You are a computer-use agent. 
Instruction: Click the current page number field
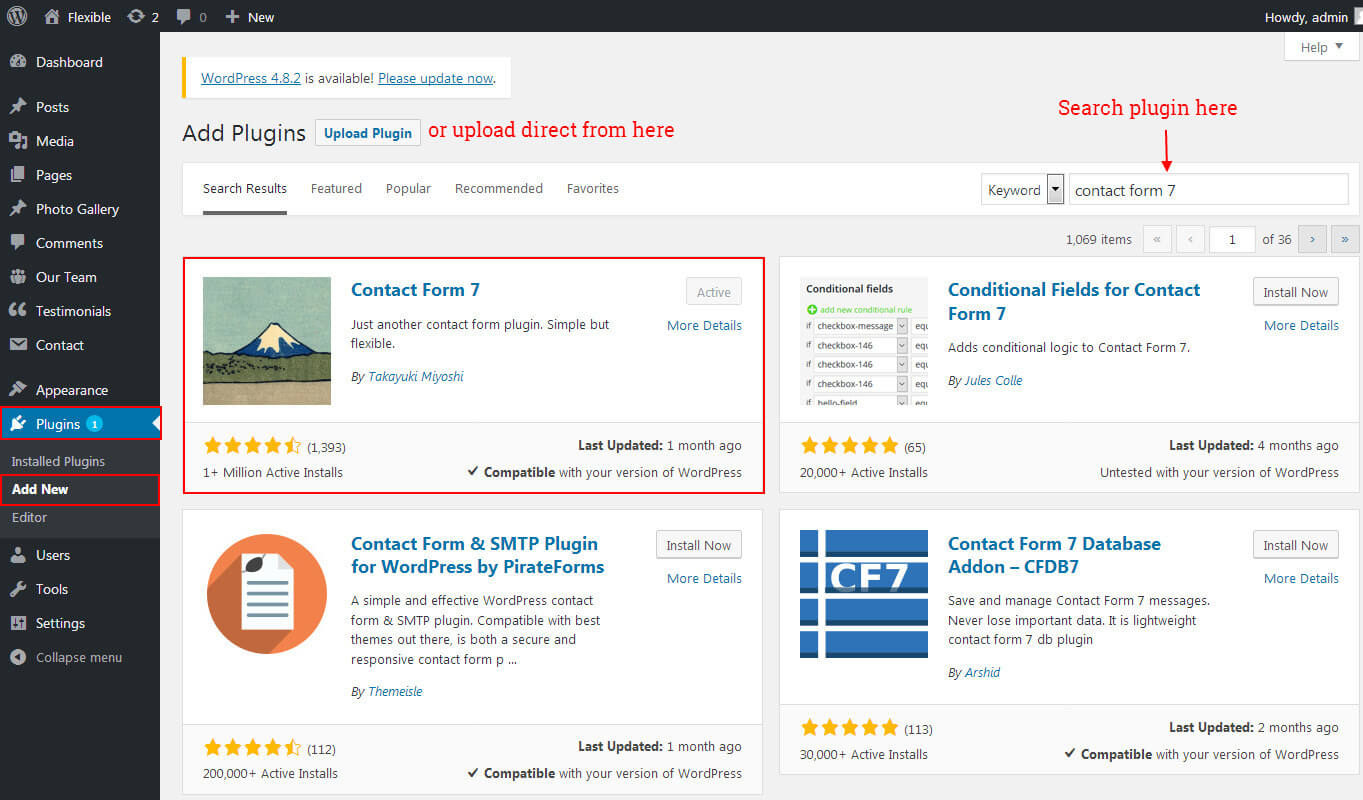1232,239
